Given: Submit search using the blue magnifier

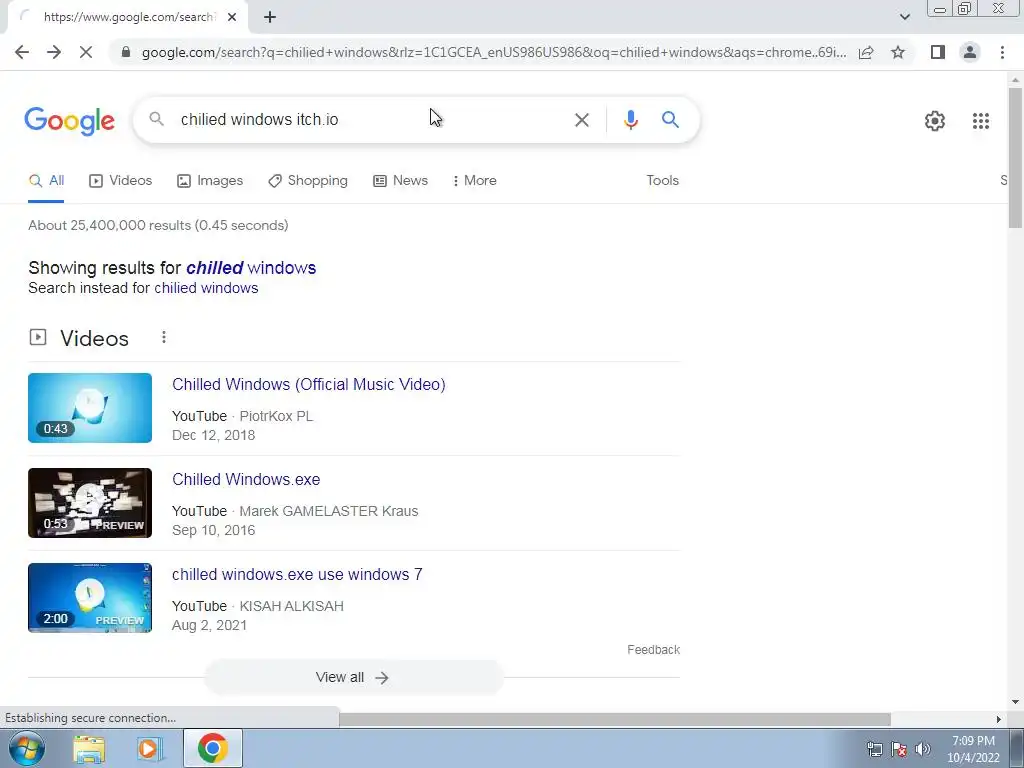Looking at the screenshot, I should (x=670, y=120).
